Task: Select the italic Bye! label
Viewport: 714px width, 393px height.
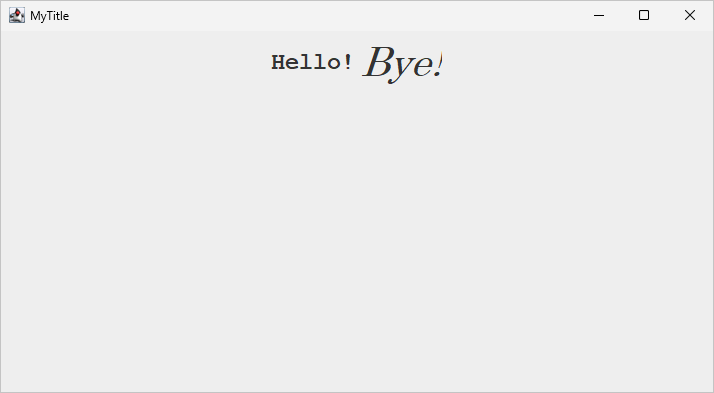Action: click(x=403, y=64)
